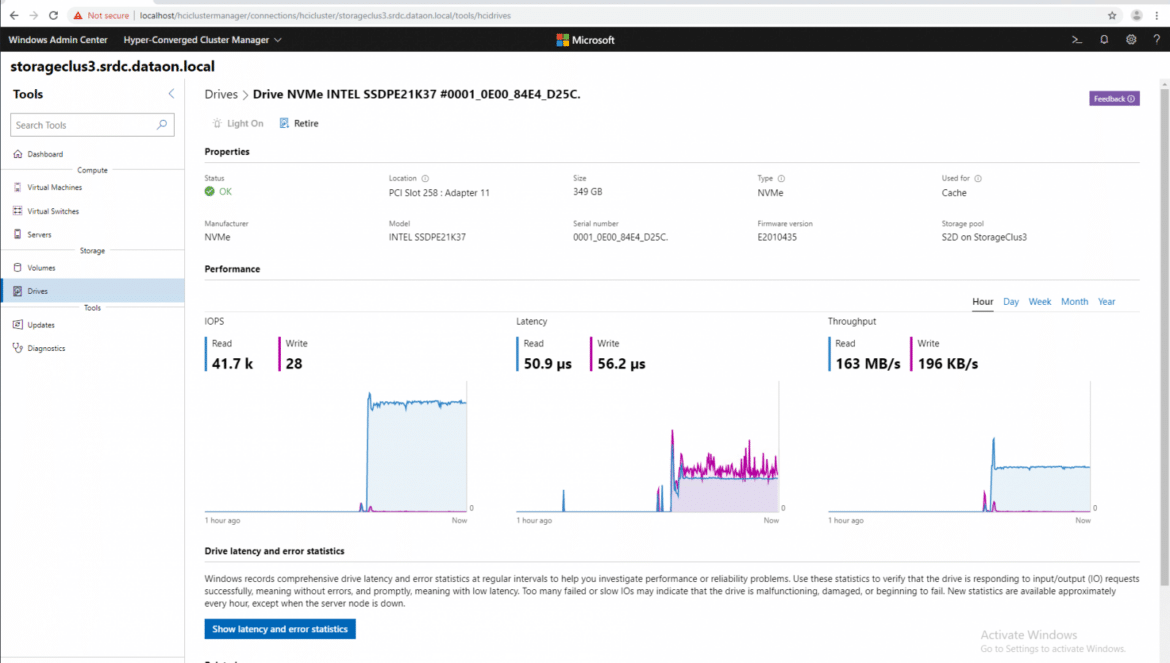Open Updates from the Tools list

tap(93, 324)
